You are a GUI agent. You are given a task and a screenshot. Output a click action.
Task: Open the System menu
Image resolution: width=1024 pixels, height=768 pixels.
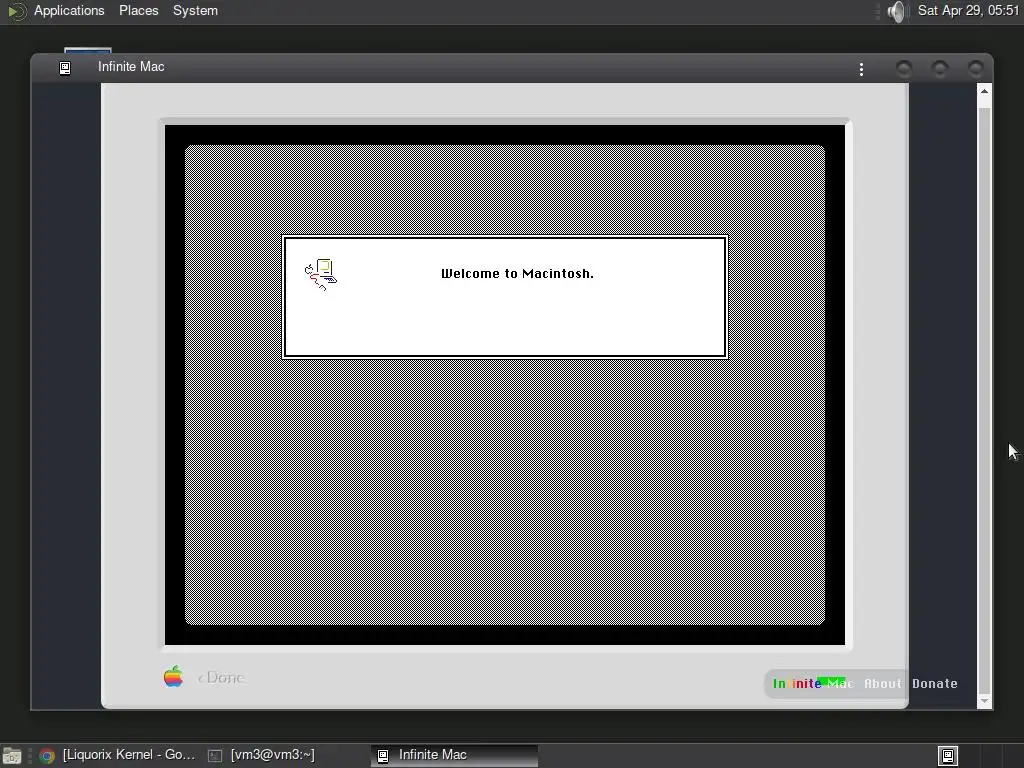coord(195,10)
